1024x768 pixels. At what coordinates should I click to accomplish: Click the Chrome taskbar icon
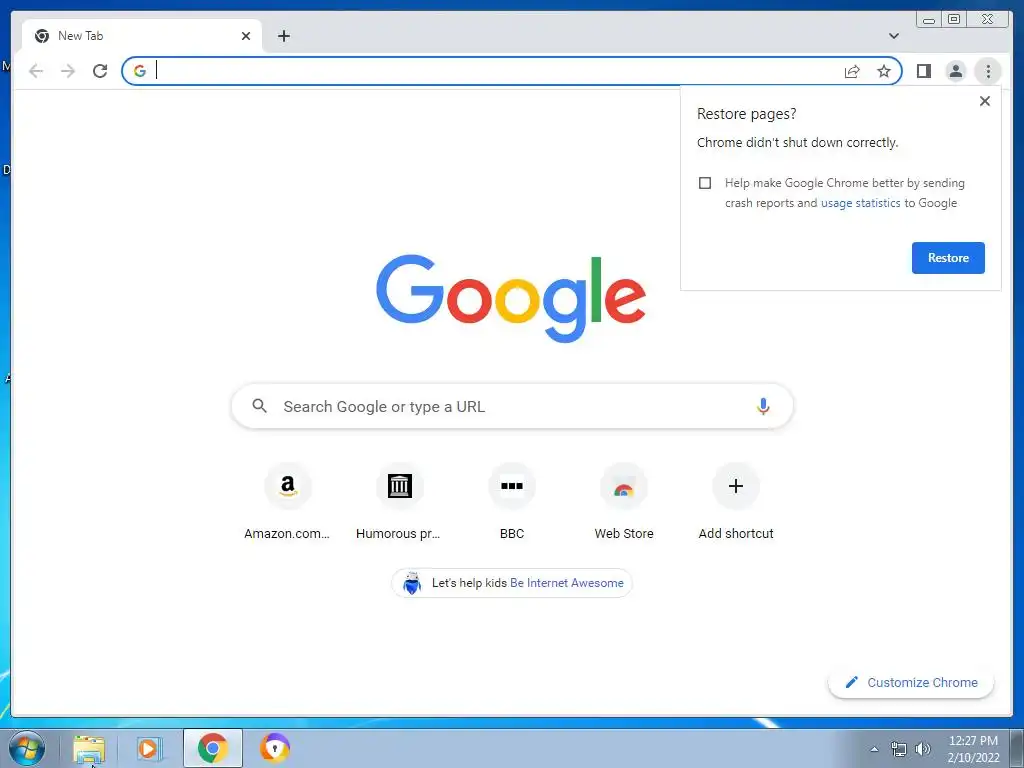point(213,748)
